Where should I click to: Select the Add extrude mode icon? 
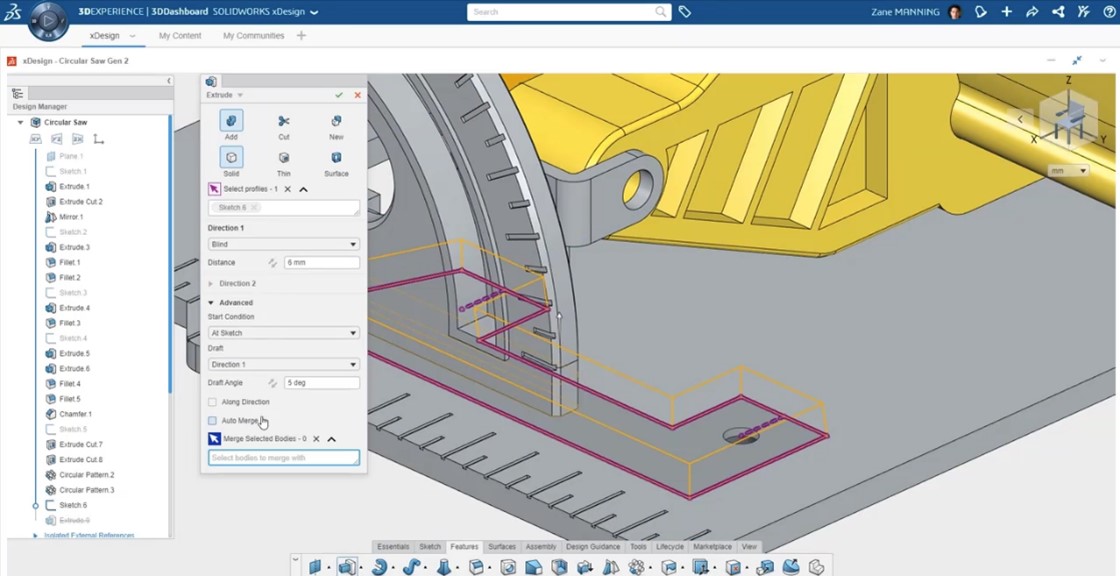(231, 122)
